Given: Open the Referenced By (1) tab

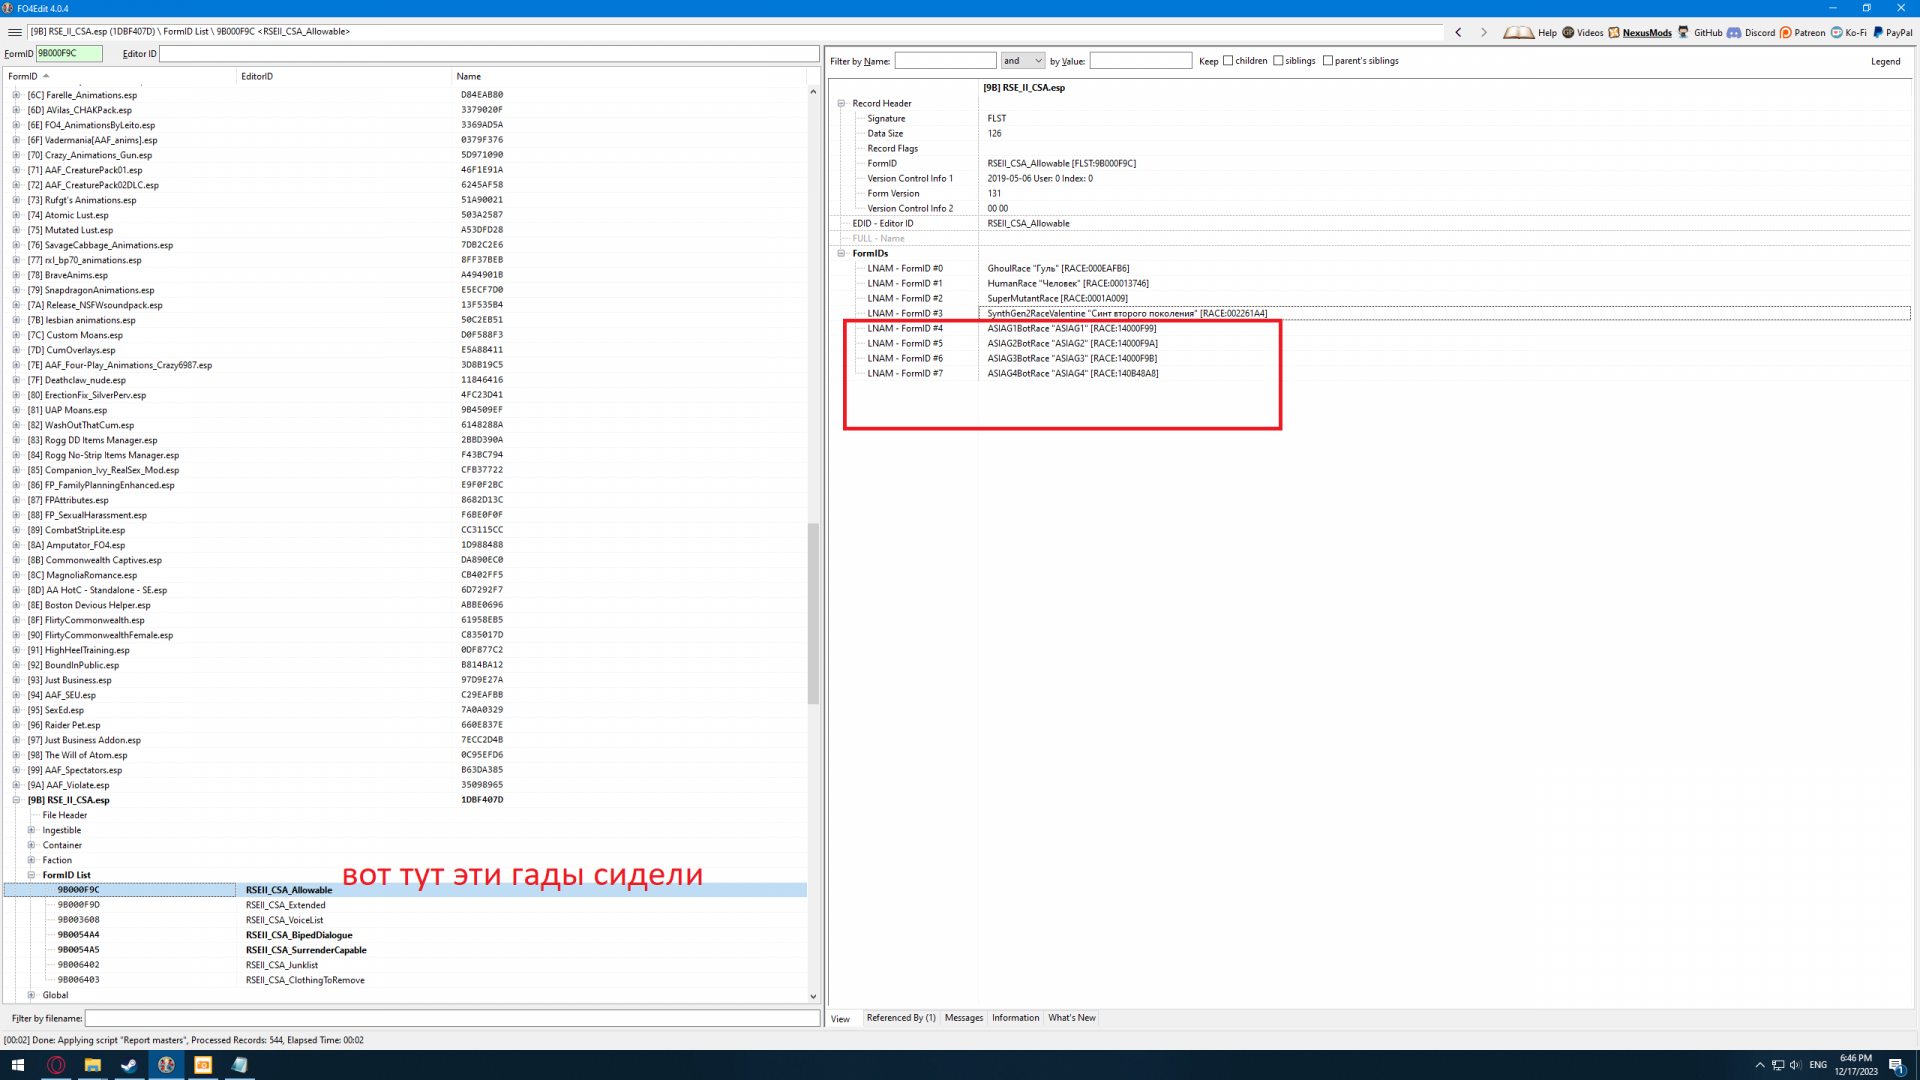Looking at the screenshot, I should point(900,1018).
